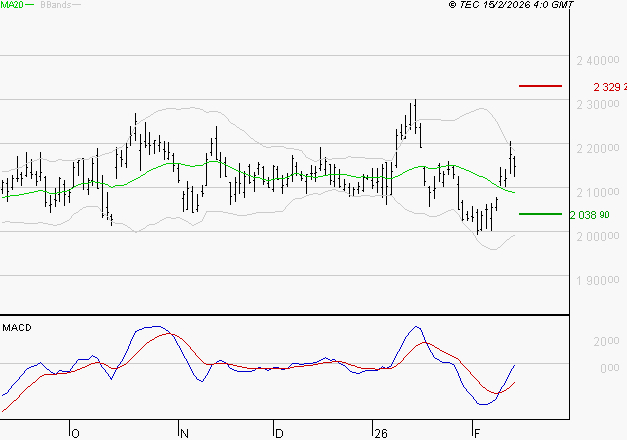627x440 pixels.
Task: Click the F month marker on time axis
Action: [x=477, y=434]
